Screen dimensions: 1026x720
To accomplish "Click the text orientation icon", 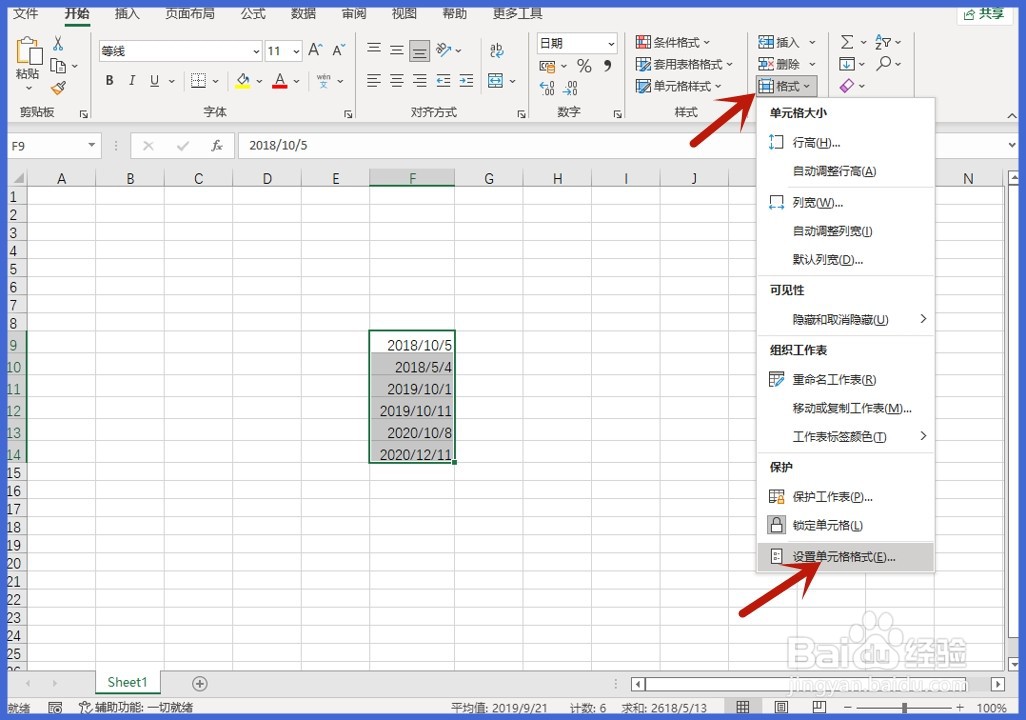I will pos(444,50).
